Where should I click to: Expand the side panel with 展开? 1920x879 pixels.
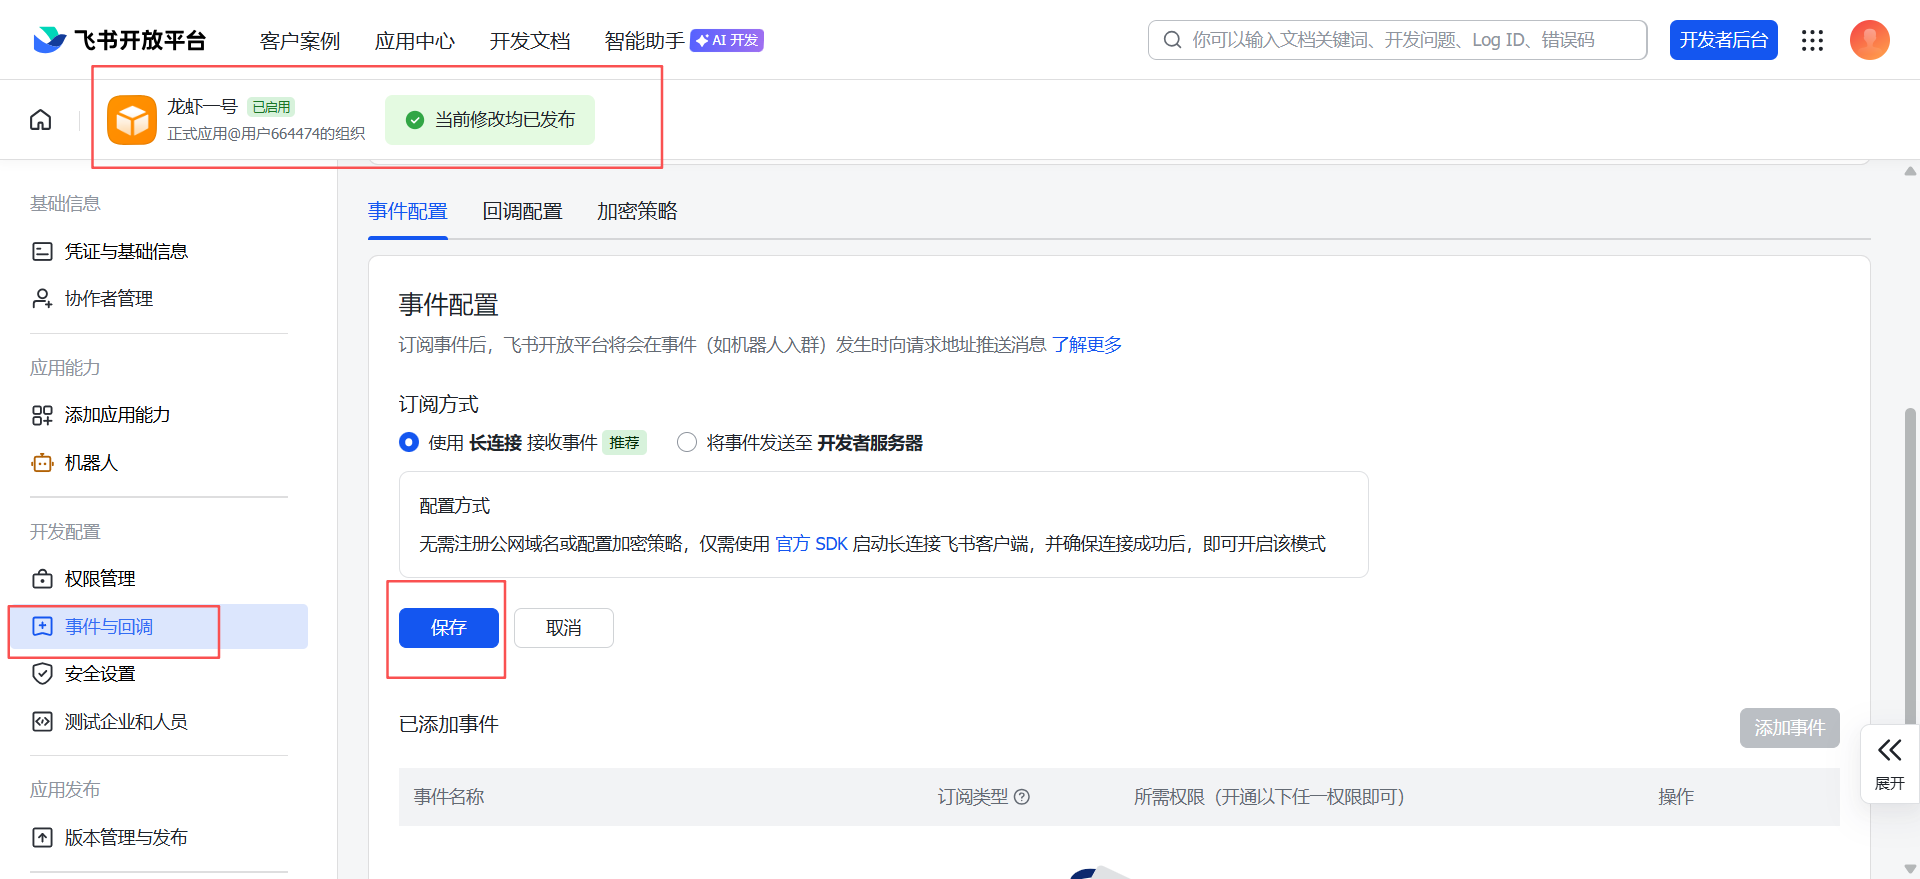coord(1890,763)
